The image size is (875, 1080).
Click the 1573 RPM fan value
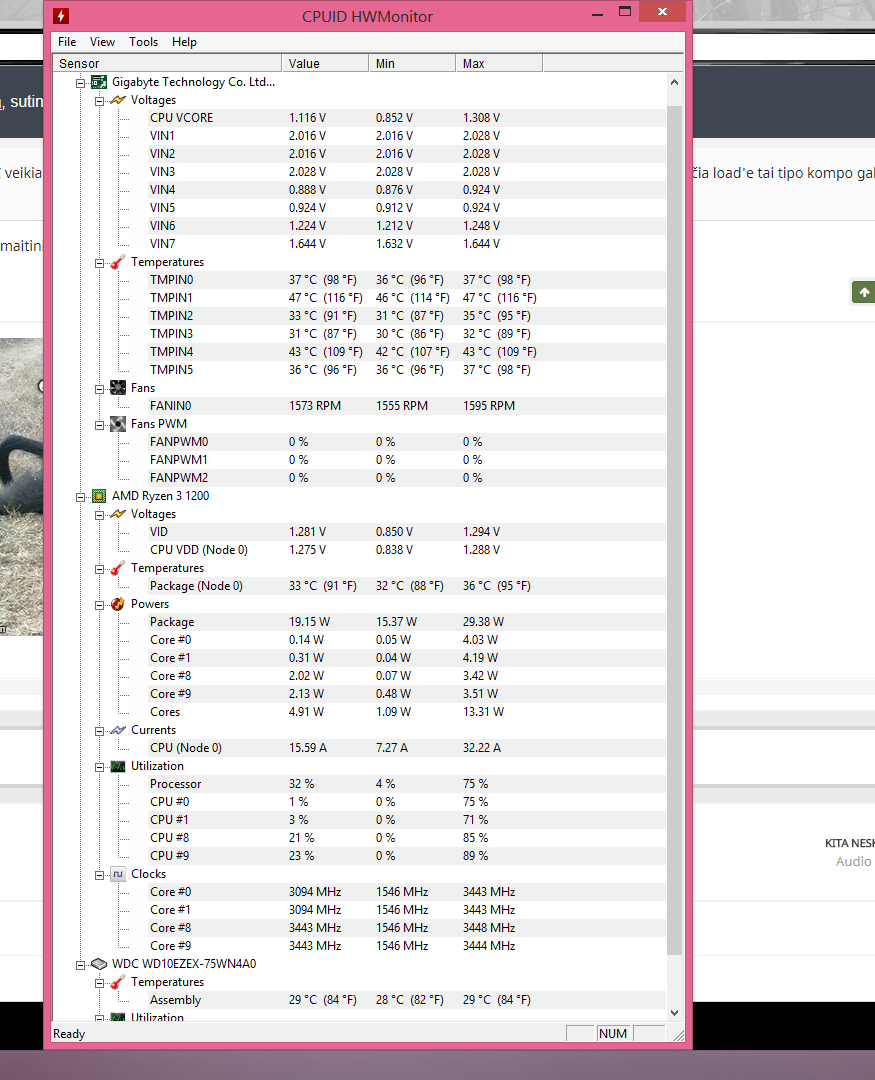point(315,406)
